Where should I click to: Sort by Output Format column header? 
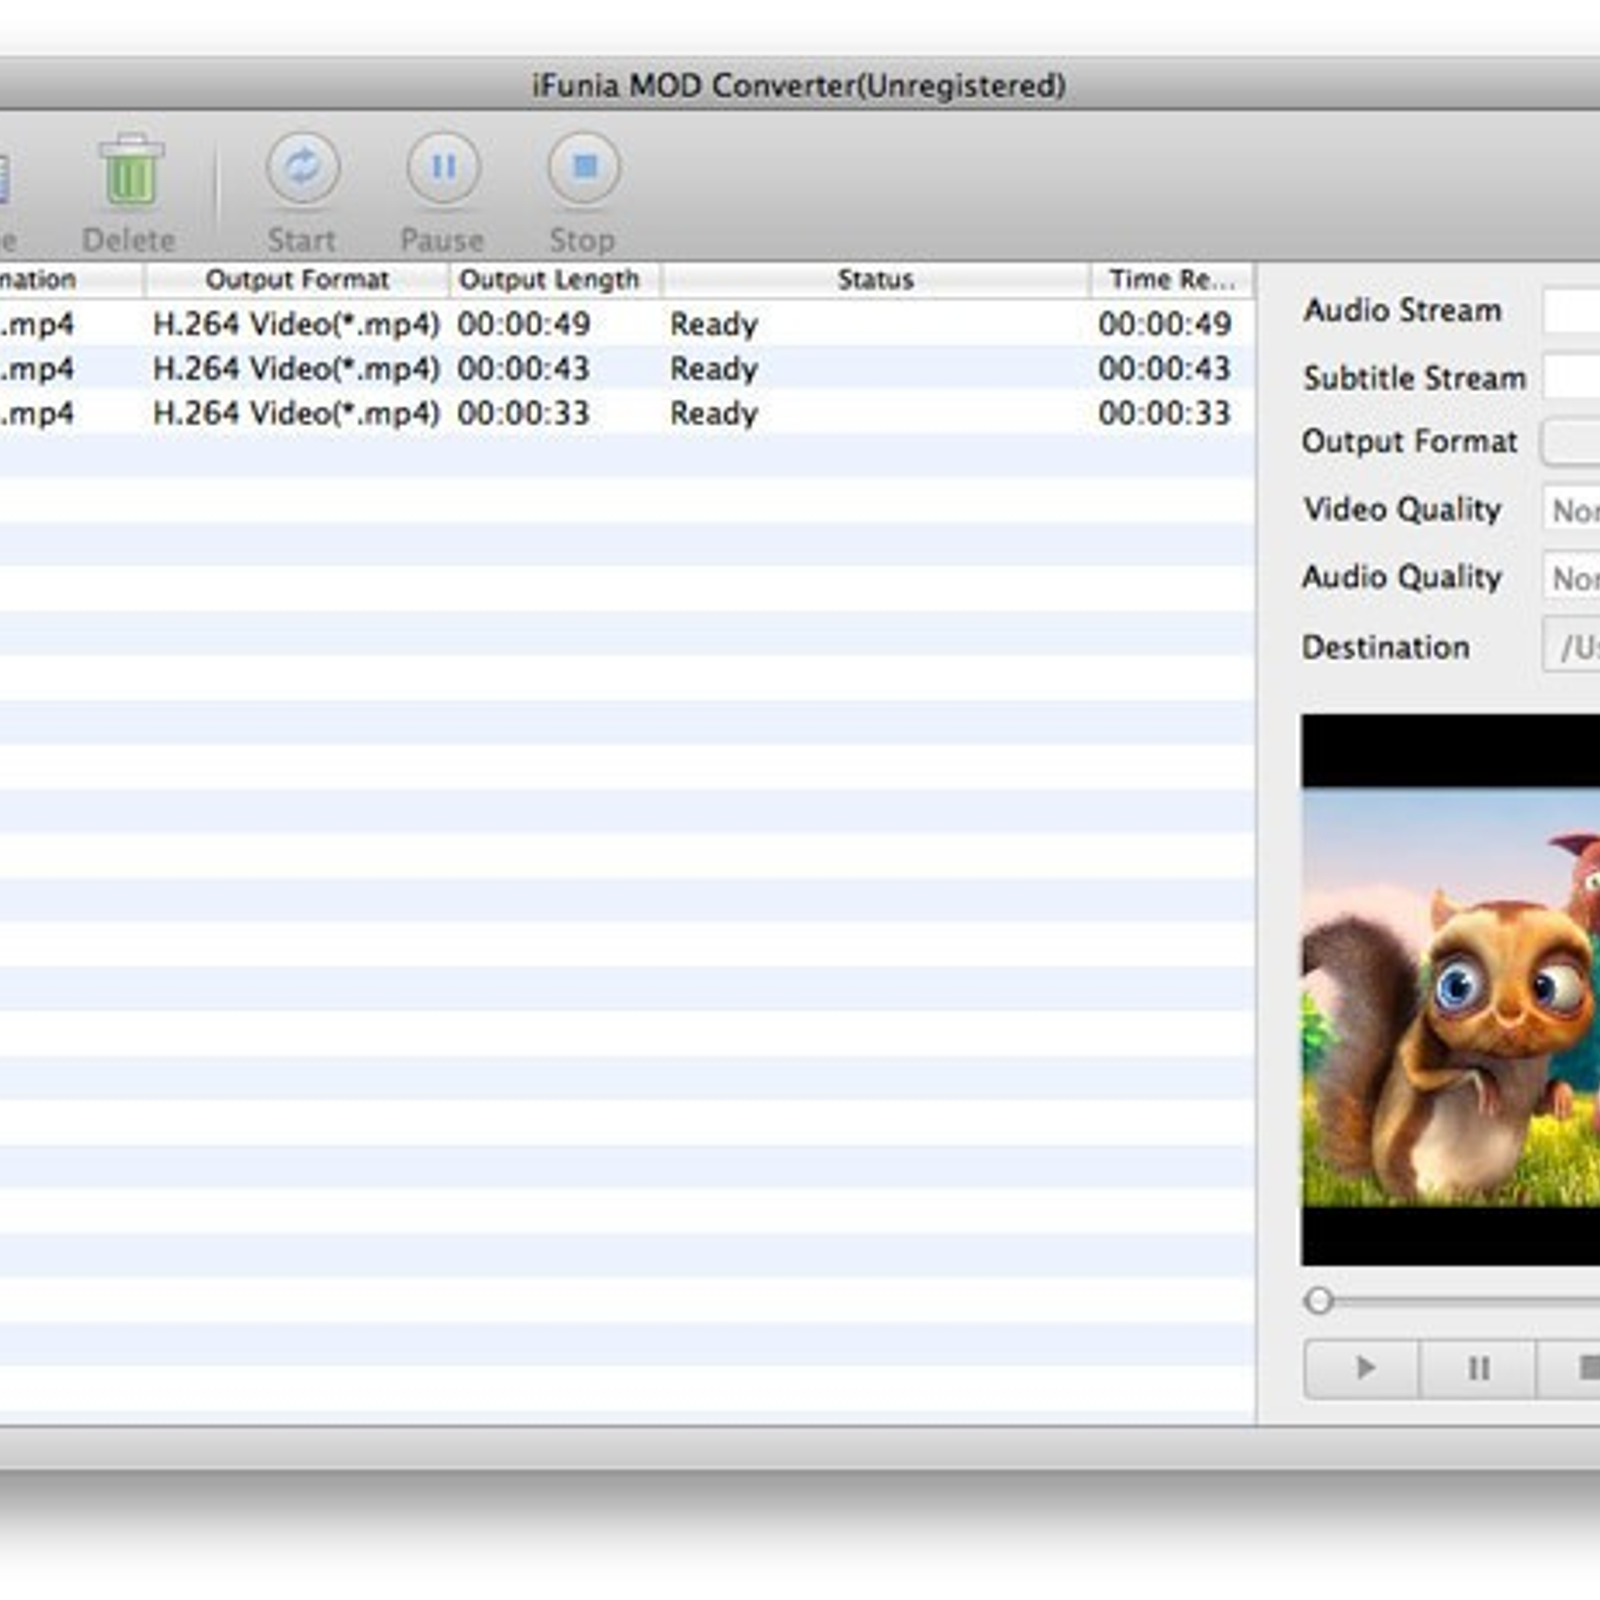[x=297, y=280]
